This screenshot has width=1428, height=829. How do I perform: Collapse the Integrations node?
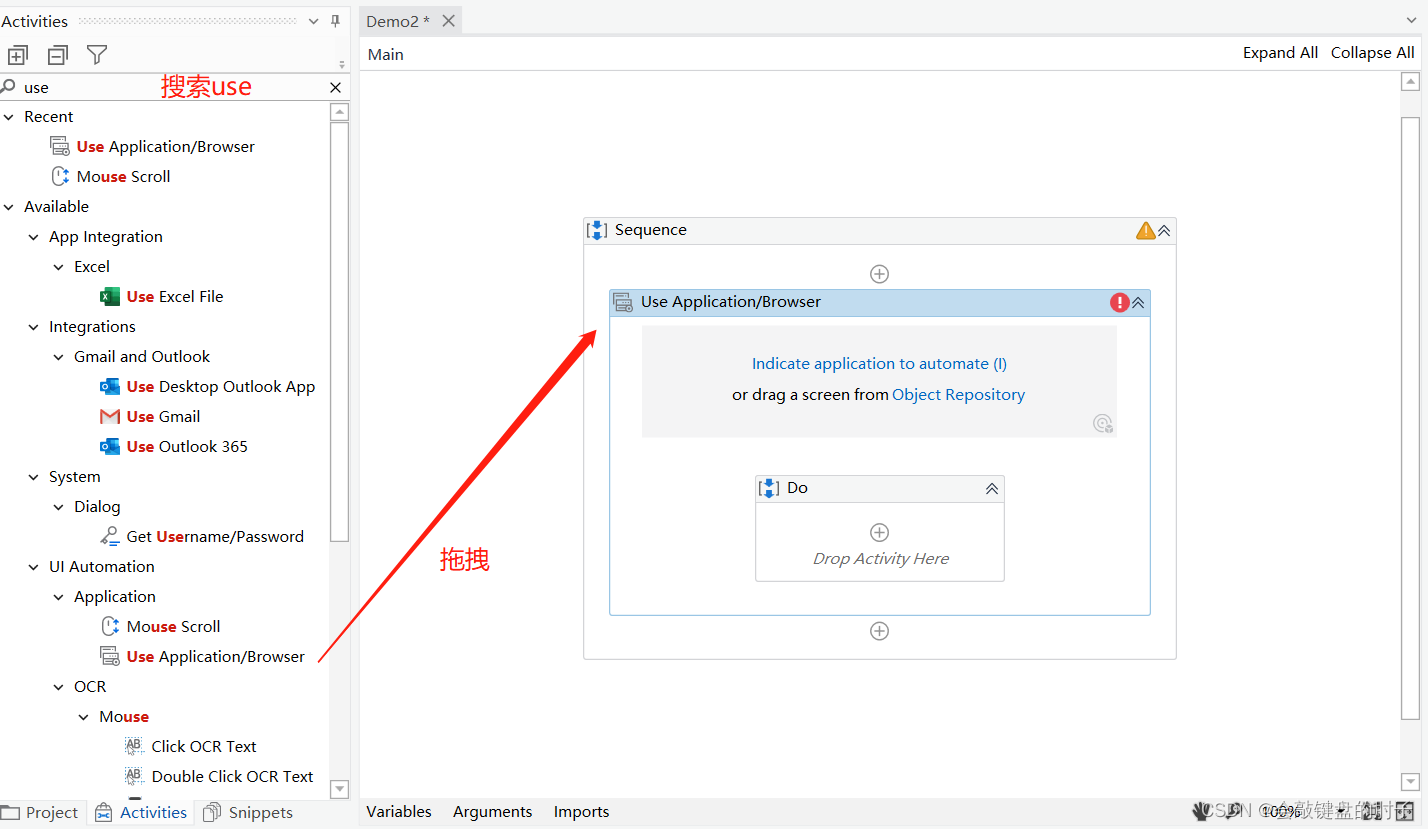coord(34,327)
